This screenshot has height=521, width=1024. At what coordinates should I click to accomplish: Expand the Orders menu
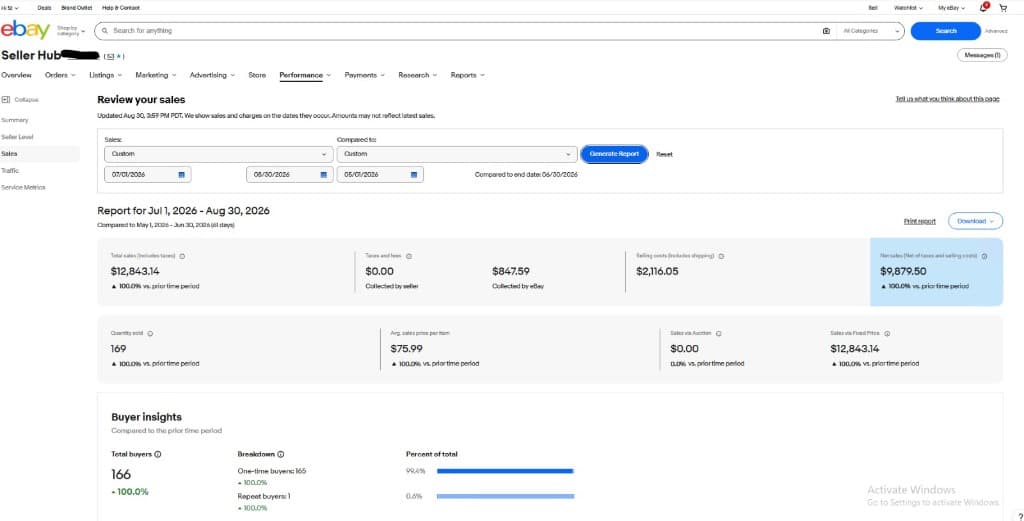60,75
